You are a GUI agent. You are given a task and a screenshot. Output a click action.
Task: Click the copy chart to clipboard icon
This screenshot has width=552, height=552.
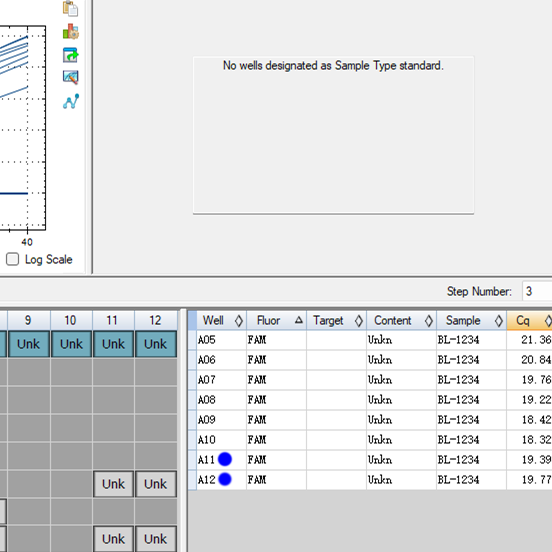(70, 8)
